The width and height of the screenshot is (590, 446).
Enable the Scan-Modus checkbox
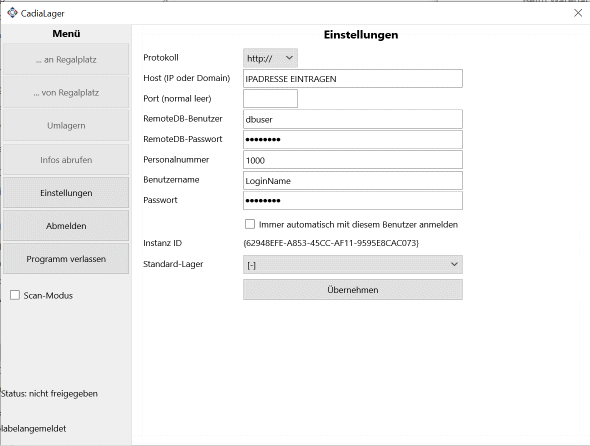(15, 295)
